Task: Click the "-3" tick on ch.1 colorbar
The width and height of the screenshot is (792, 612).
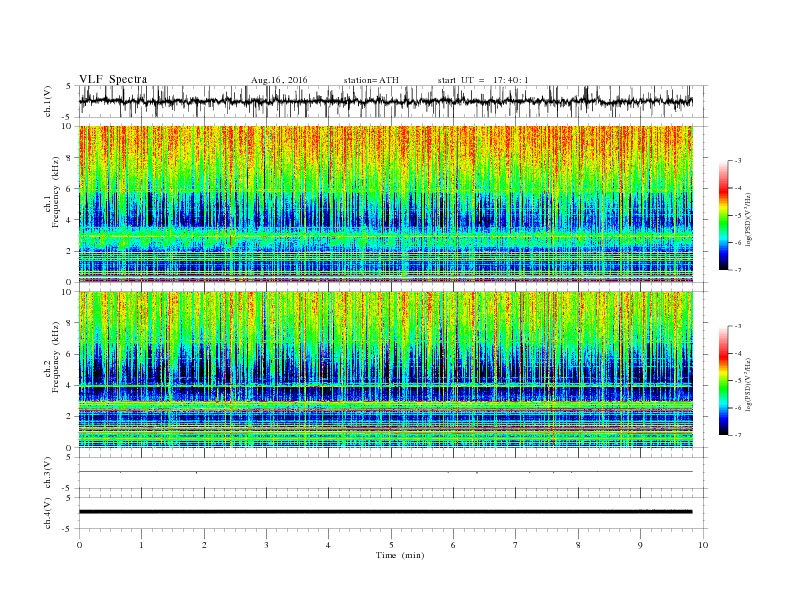Action: [738, 161]
